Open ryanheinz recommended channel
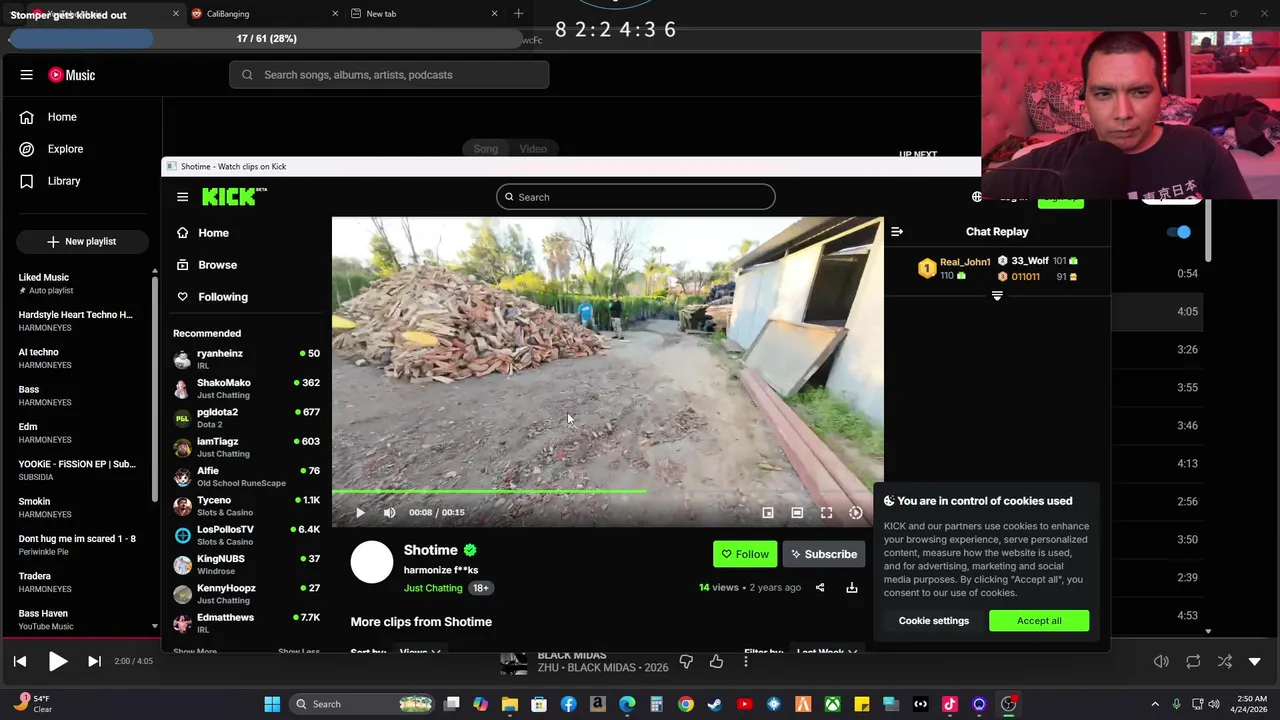 246,359
